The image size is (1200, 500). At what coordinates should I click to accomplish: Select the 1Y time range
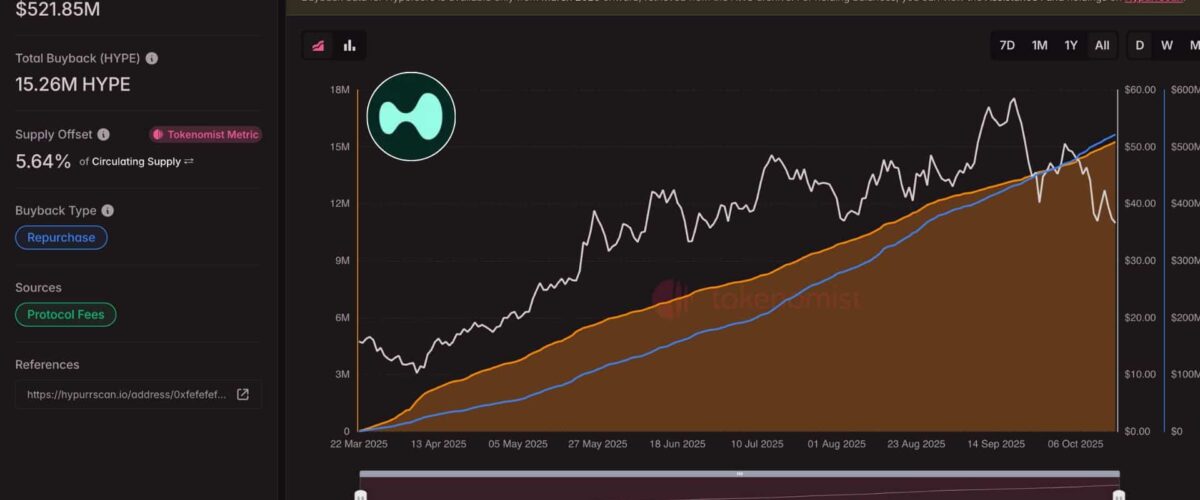coord(1071,45)
